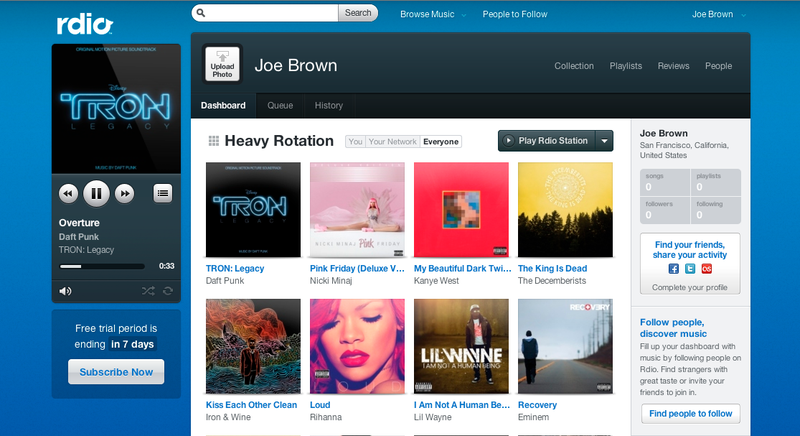800x436 pixels.
Task: Click the Play Rdio Station button
Action: [546, 141]
